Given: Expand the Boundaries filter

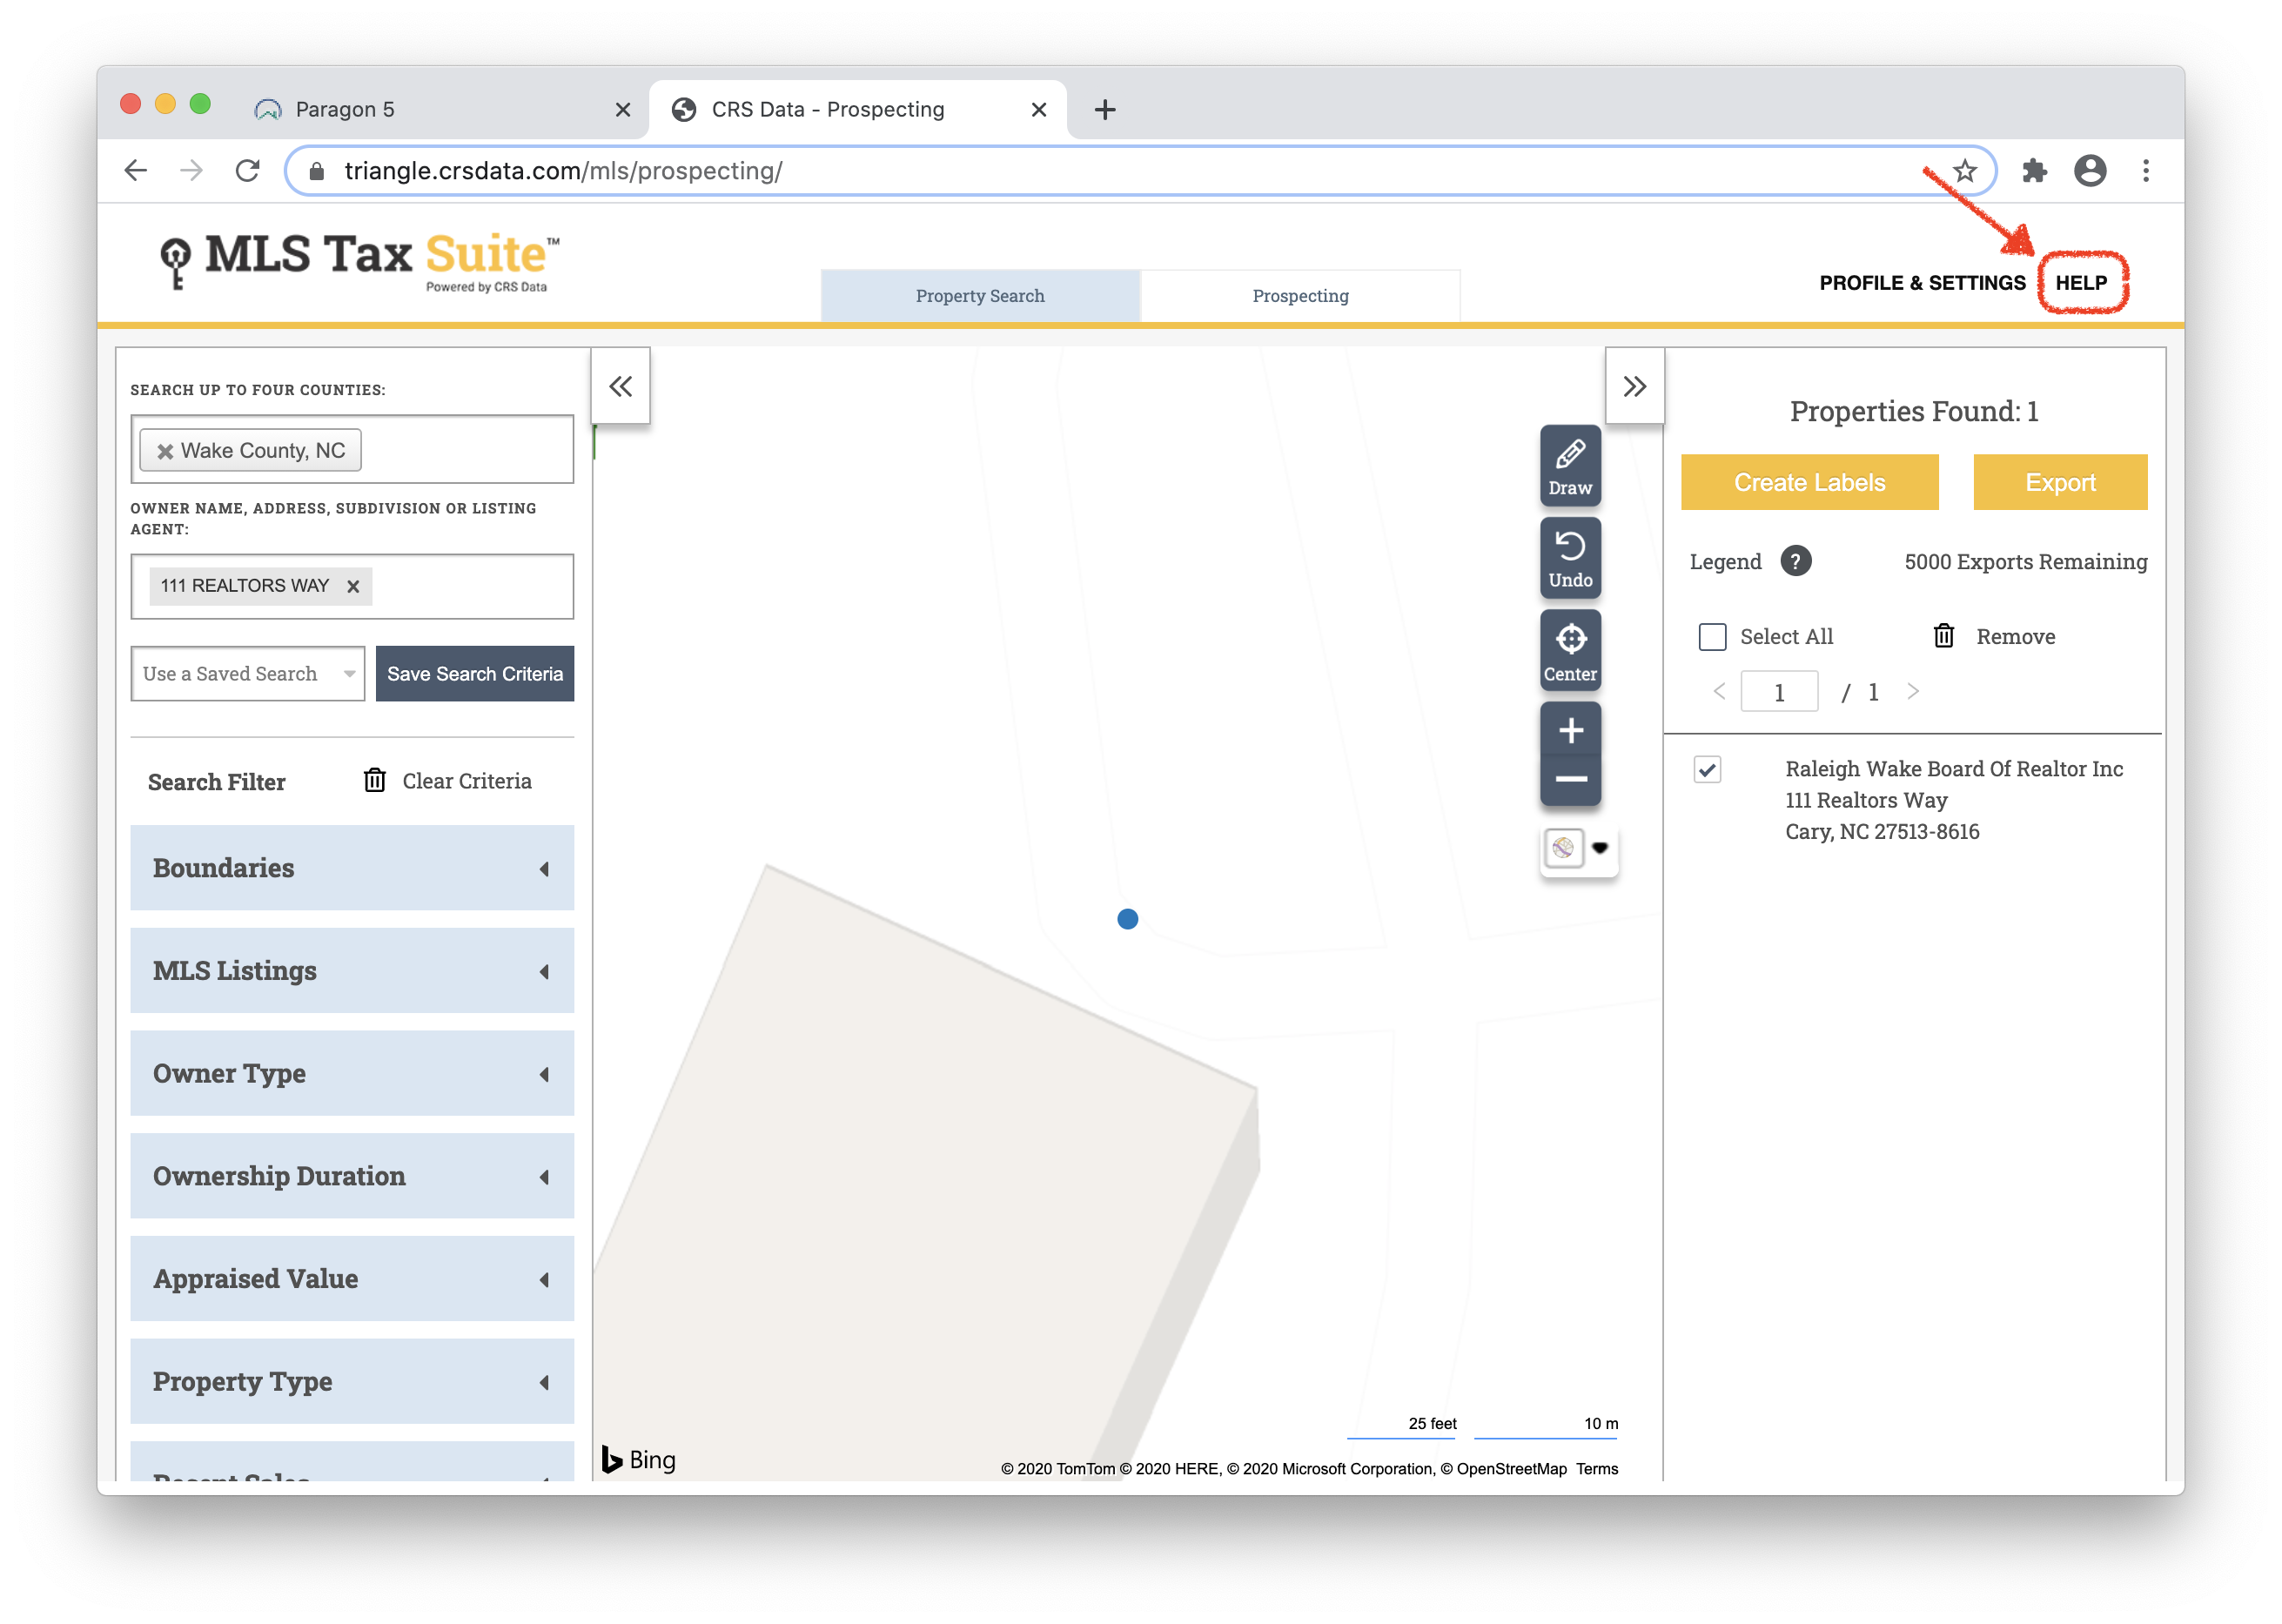Looking at the screenshot, I should (x=352, y=867).
